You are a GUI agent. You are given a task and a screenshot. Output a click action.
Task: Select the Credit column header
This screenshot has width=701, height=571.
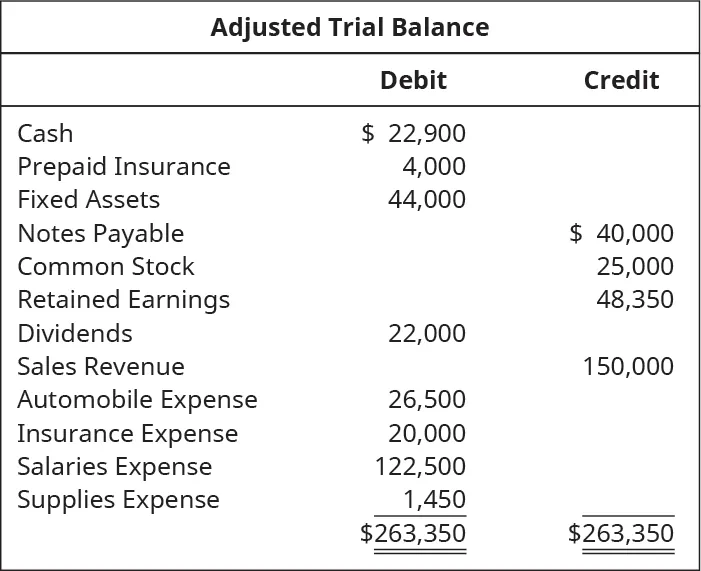[621, 80]
